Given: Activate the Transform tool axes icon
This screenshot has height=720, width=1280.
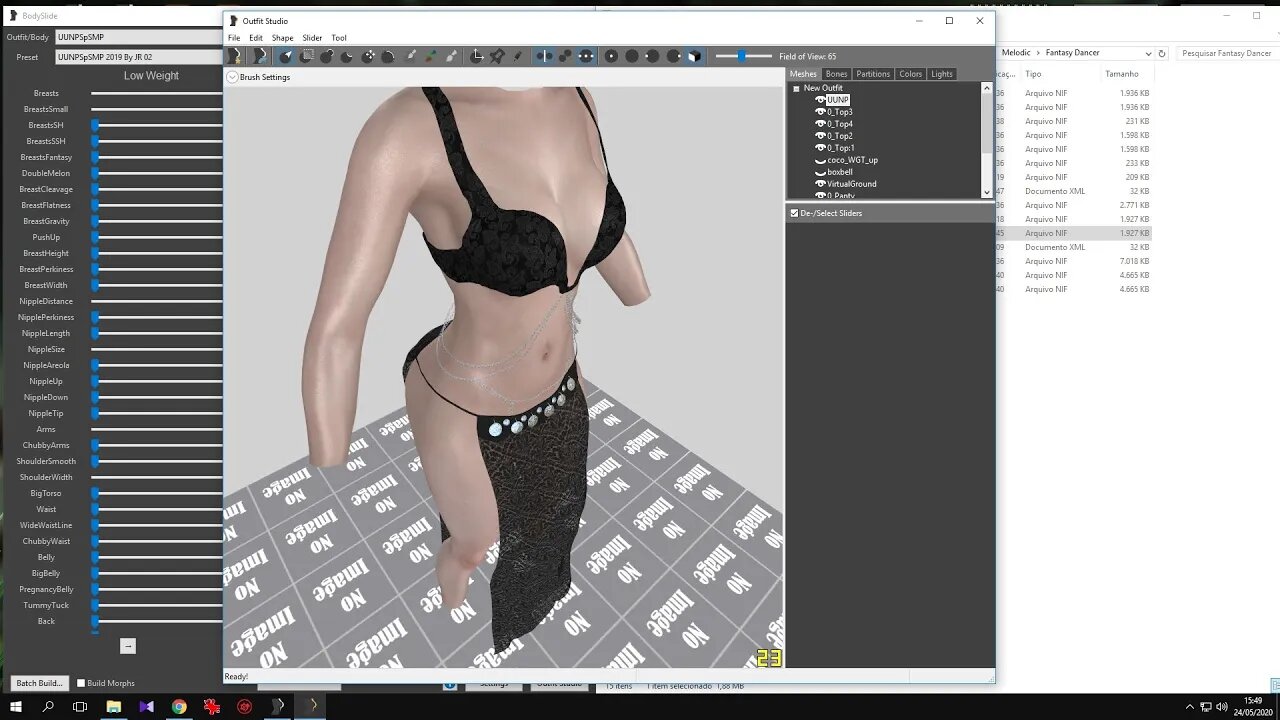Looking at the screenshot, I should 477,56.
